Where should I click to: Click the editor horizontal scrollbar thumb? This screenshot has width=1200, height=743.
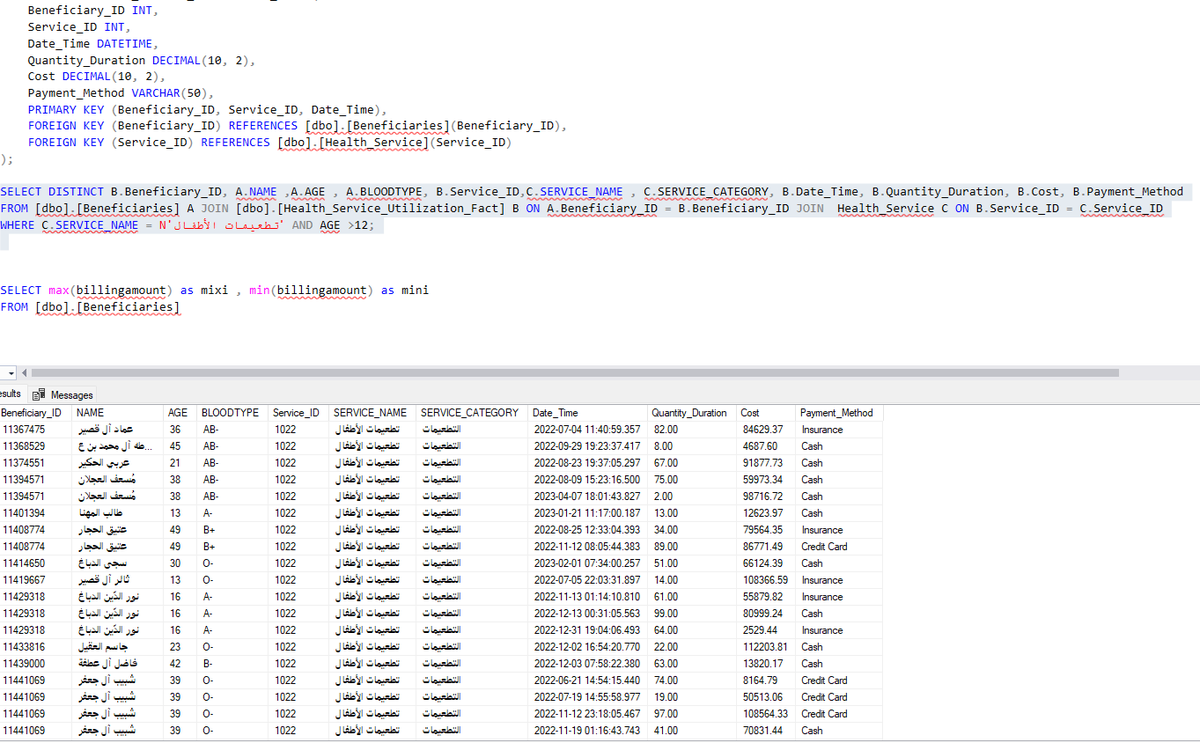575,372
